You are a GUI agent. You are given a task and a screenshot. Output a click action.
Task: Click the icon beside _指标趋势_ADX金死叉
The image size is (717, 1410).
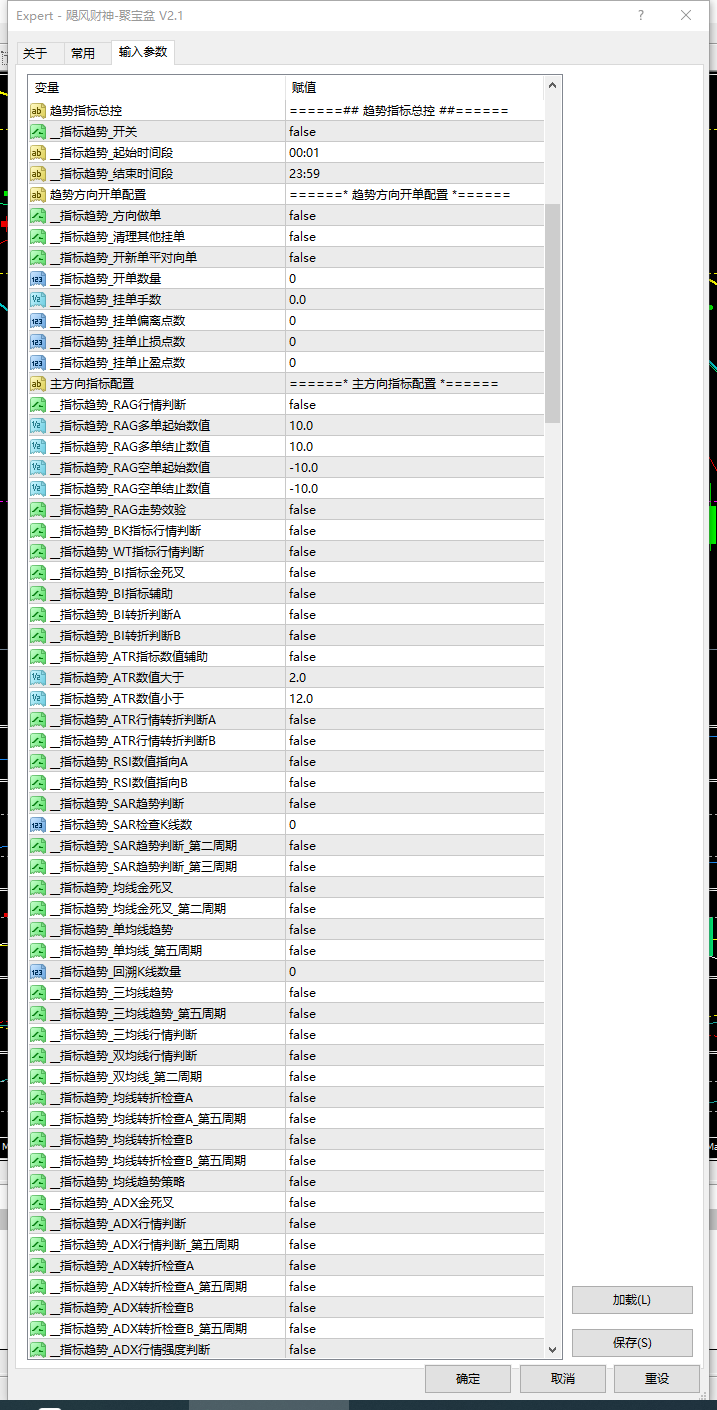pos(37,1203)
